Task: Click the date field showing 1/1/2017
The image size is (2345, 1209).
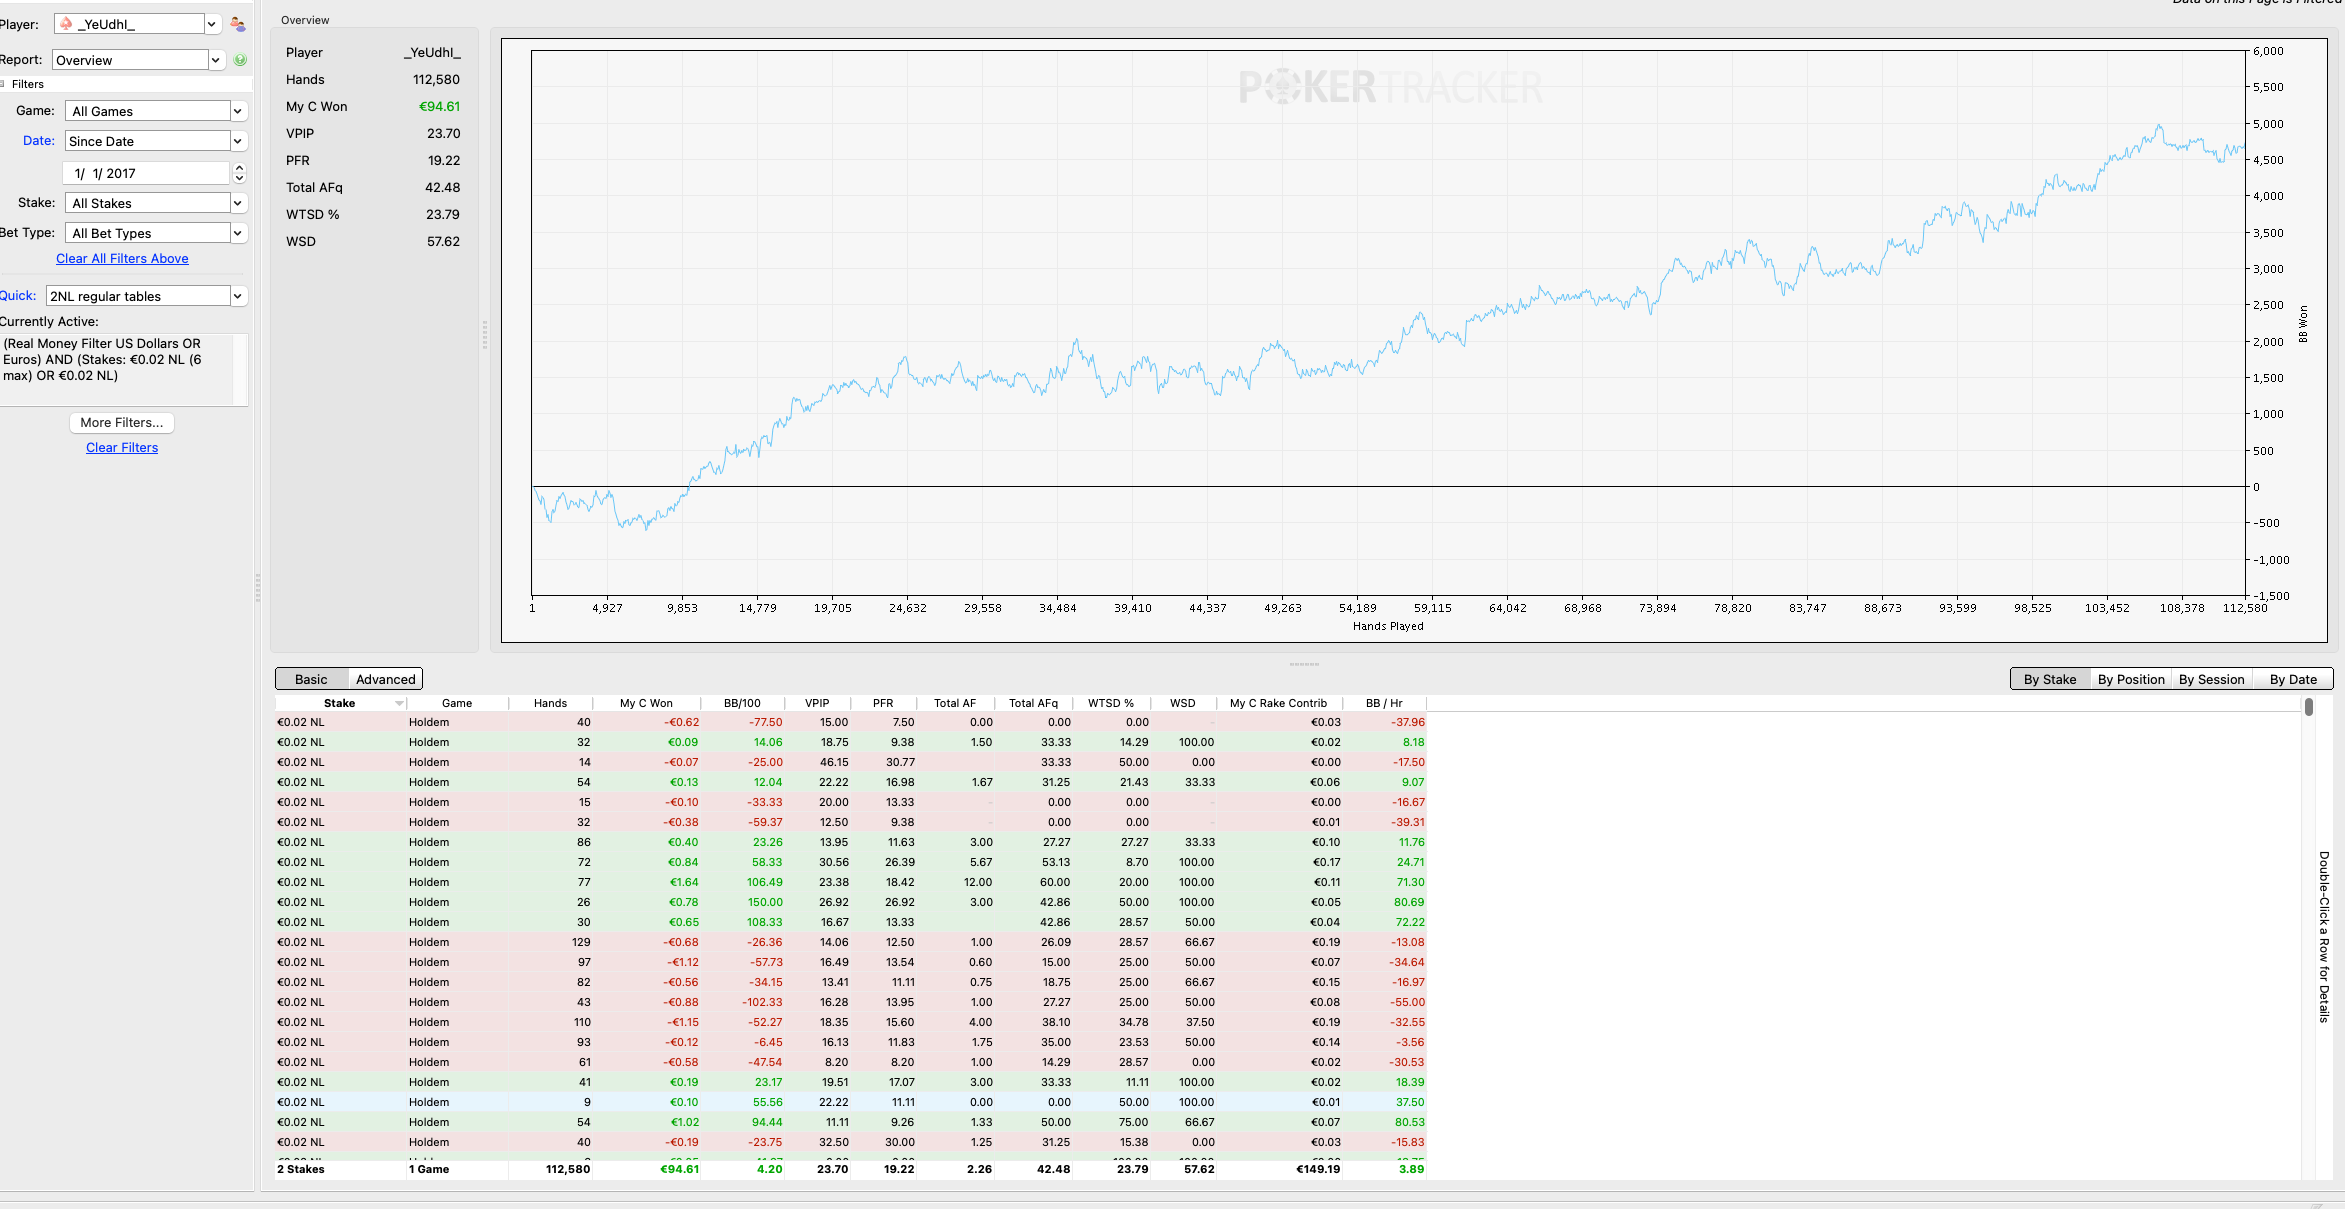Action: point(146,173)
